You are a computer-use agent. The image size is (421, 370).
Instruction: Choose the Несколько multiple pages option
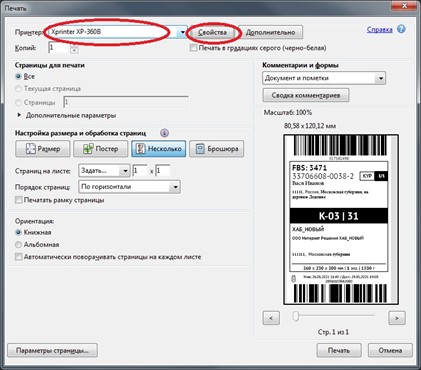click(x=159, y=149)
